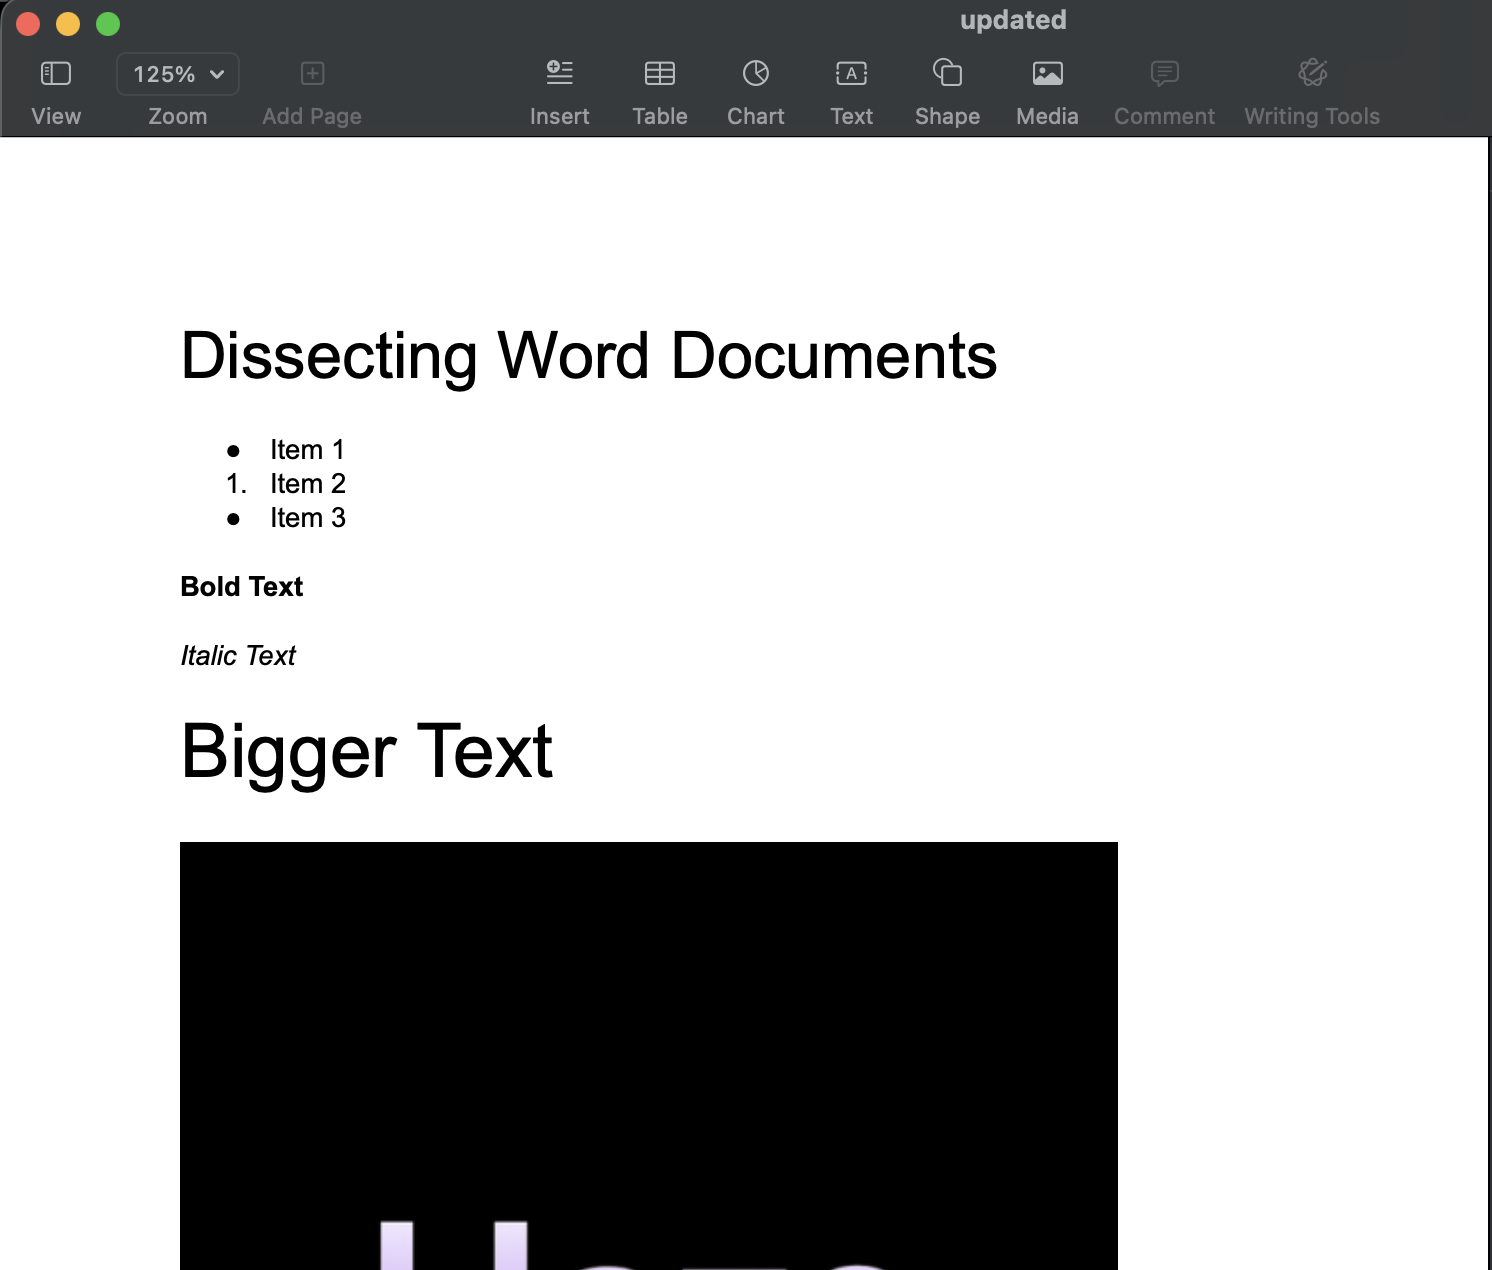Open Writing Tools in toolbar
The width and height of the screenshot is (1492, 1270).
[1311, 74]
